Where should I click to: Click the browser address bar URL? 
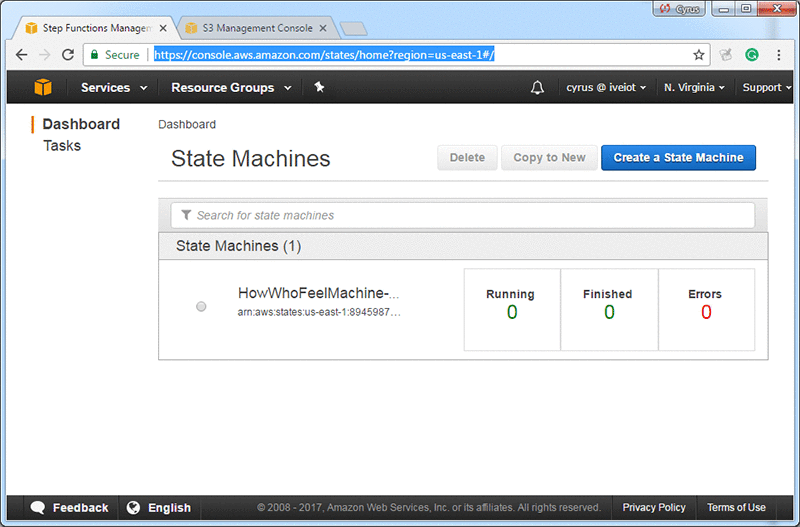[324, 55]
